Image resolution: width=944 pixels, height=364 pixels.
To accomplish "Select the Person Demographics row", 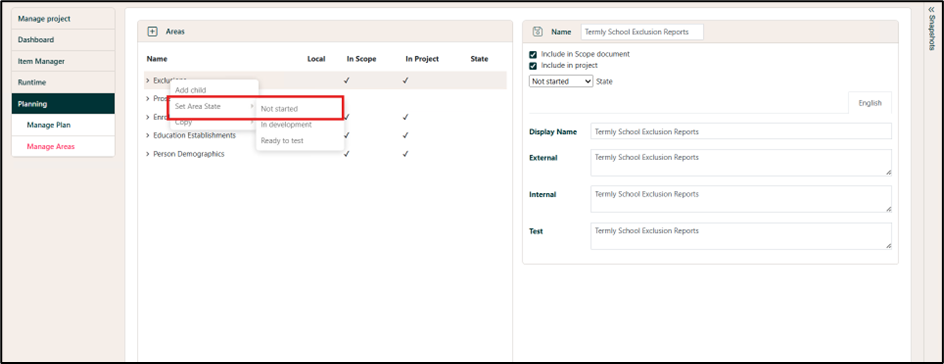I will 325,154.
